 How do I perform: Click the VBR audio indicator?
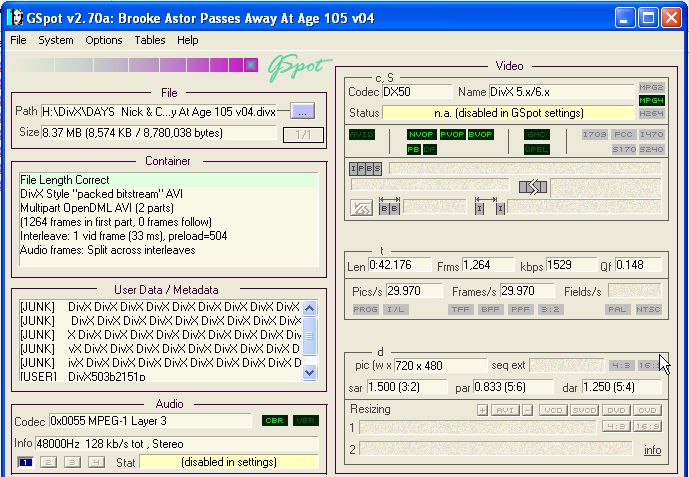[x=305, y=420]
